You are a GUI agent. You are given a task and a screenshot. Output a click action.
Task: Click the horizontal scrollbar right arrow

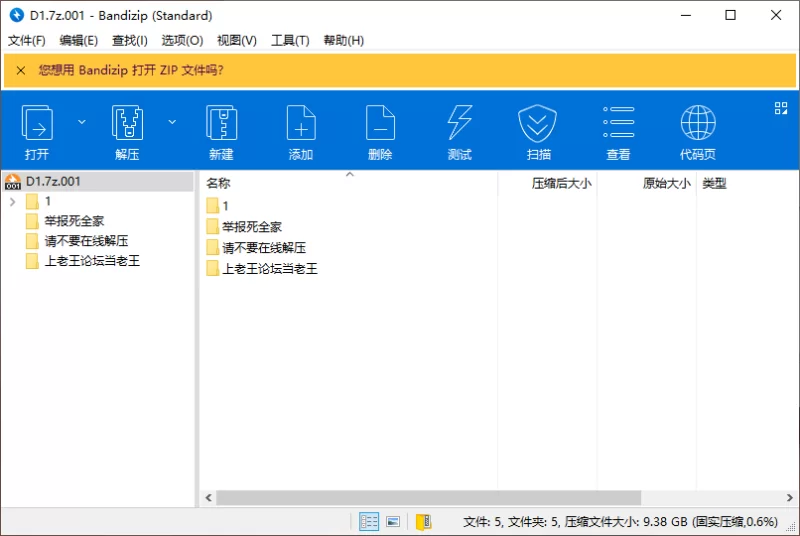[x=790, y=498]
